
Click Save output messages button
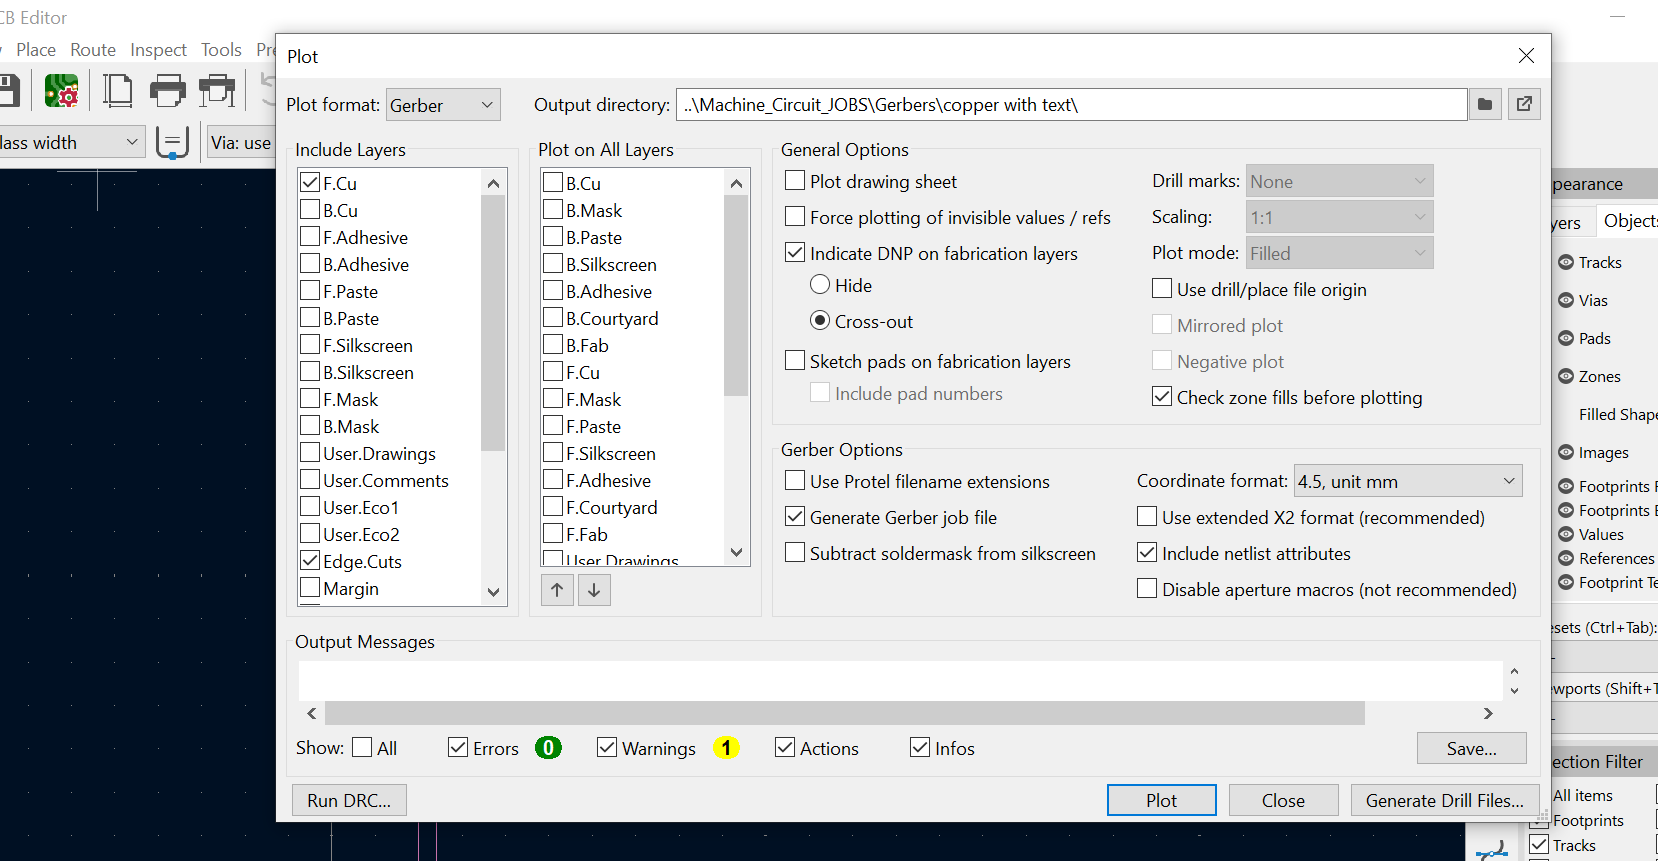tap(1472, 748)
